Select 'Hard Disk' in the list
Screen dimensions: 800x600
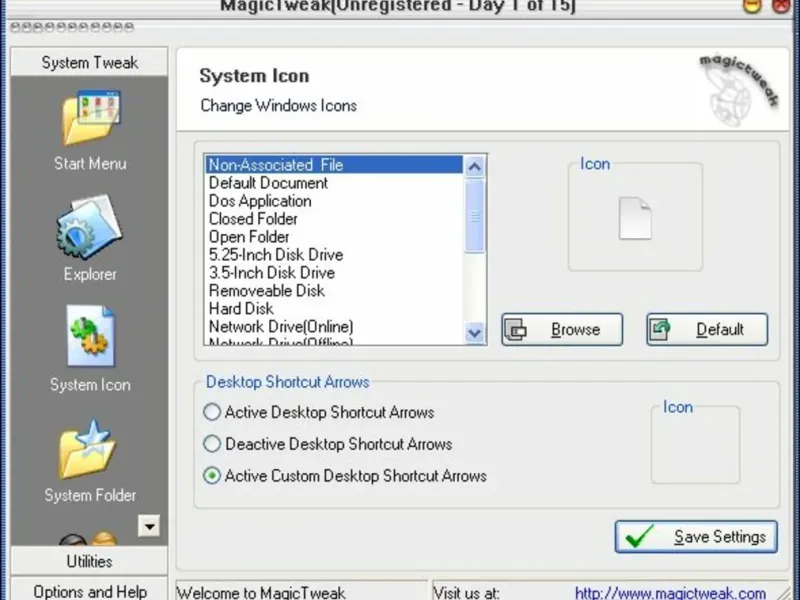334,308
